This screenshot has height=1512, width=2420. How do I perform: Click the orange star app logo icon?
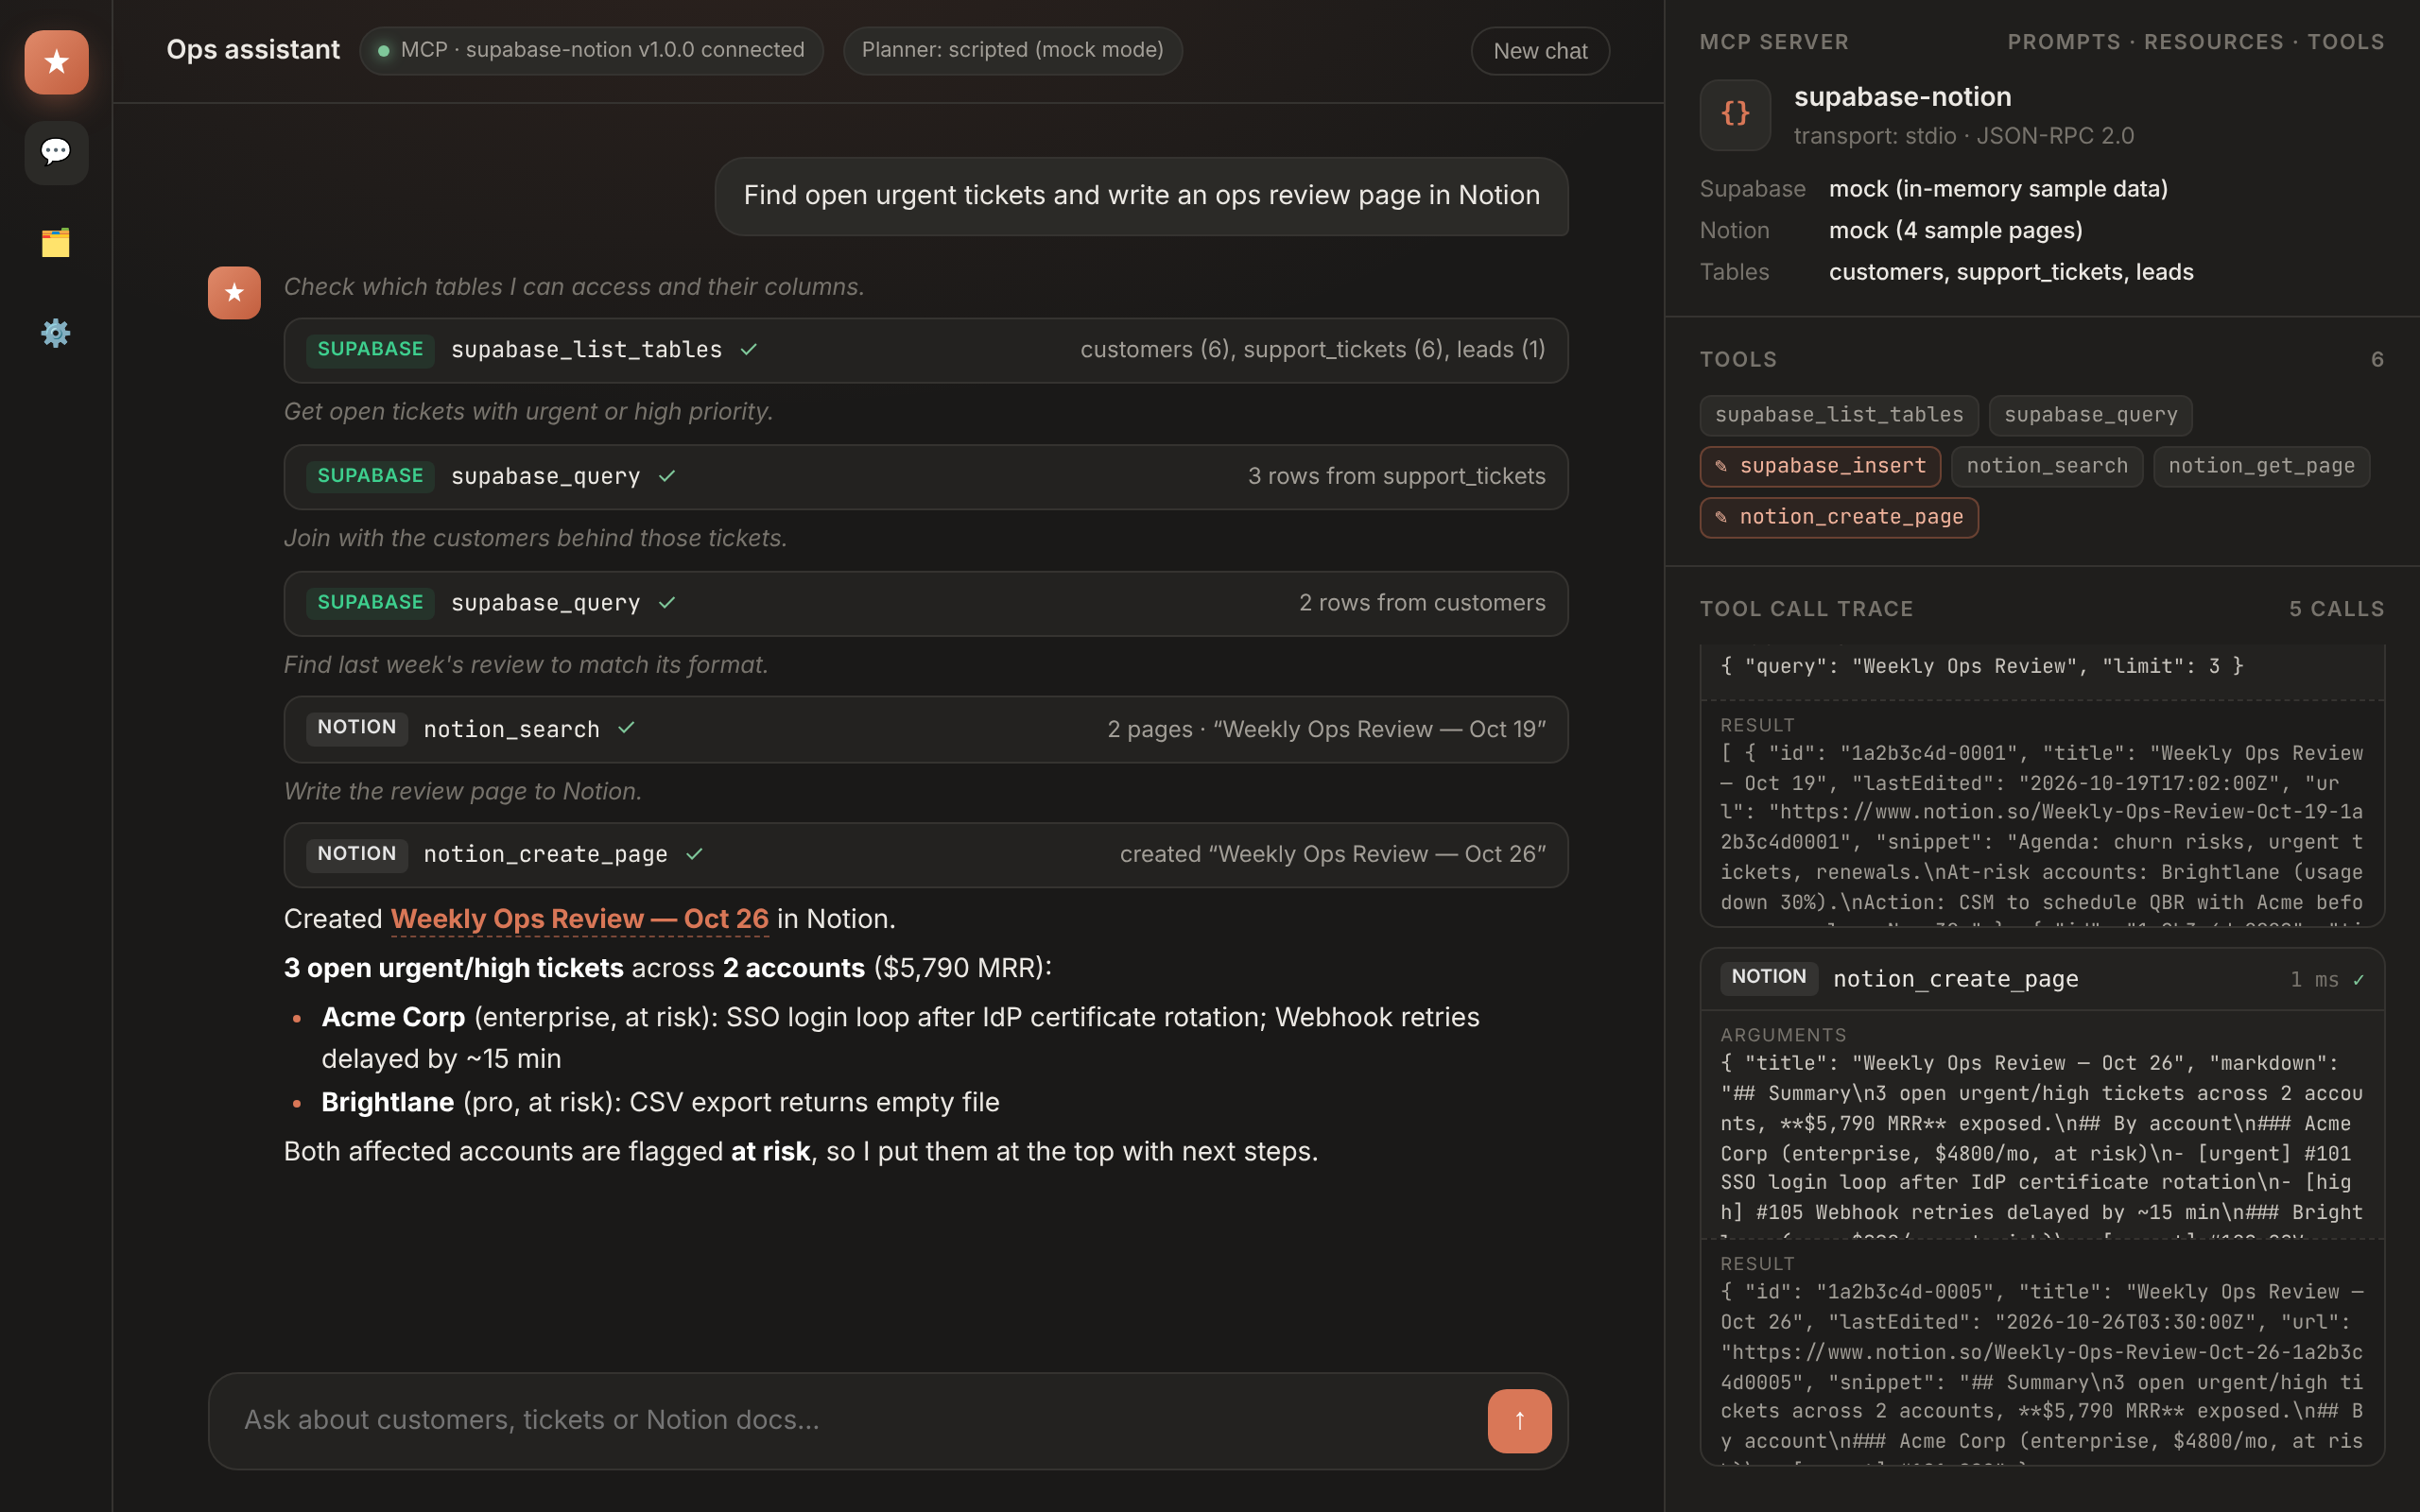(56, 62)
